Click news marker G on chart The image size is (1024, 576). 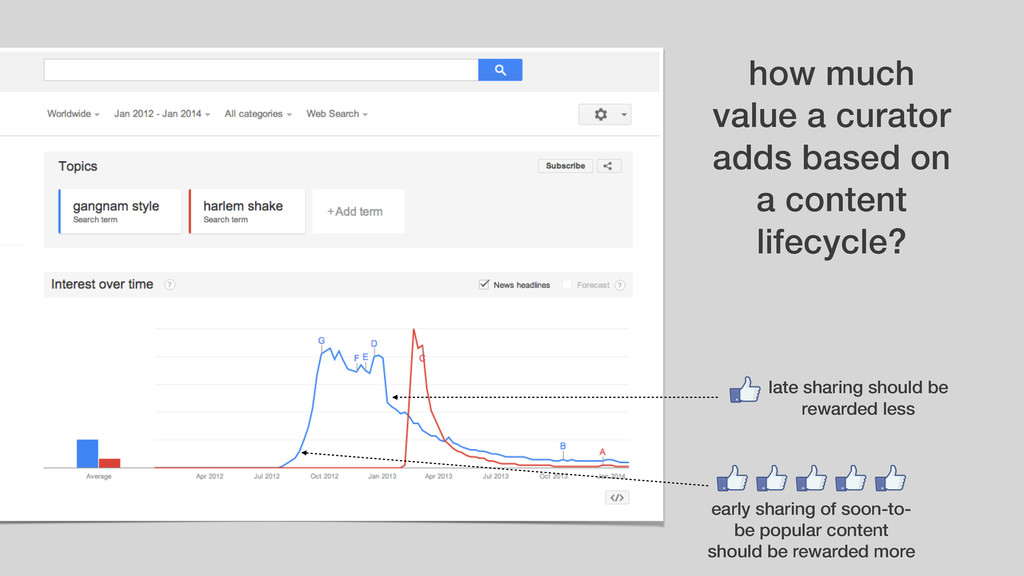click(321, 341)
